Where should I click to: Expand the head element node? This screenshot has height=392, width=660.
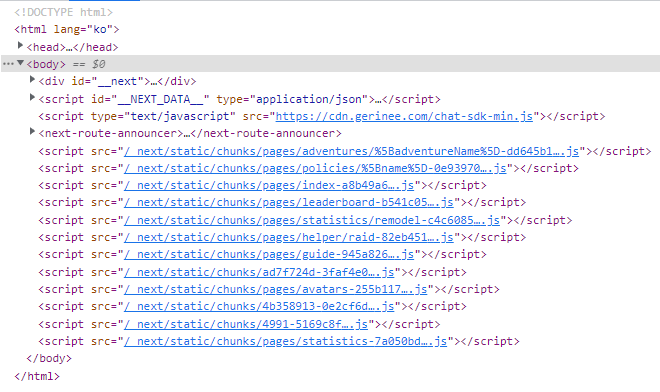(x=20, y=45)
